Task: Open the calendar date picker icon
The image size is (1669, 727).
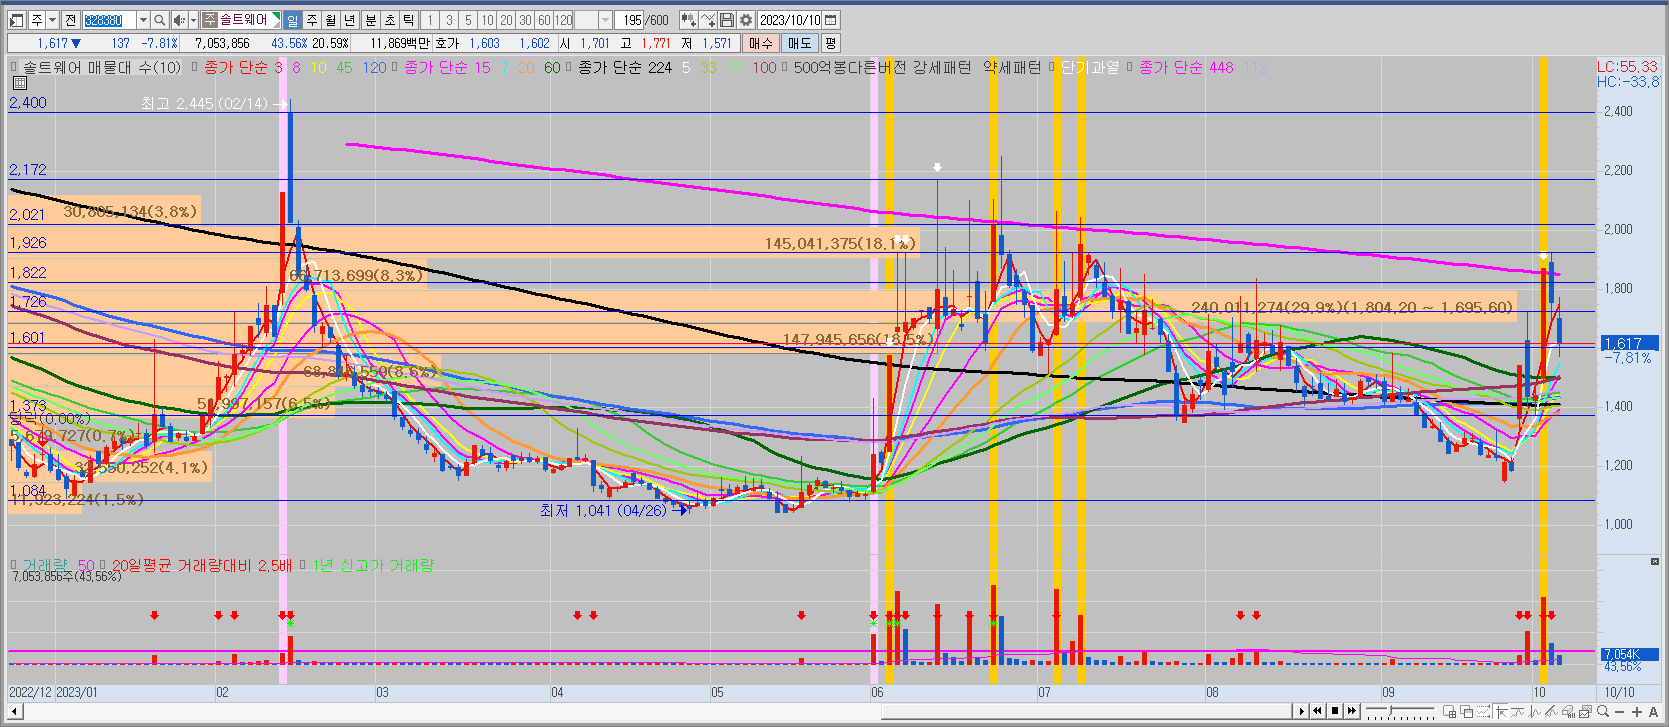Action: 830,20
